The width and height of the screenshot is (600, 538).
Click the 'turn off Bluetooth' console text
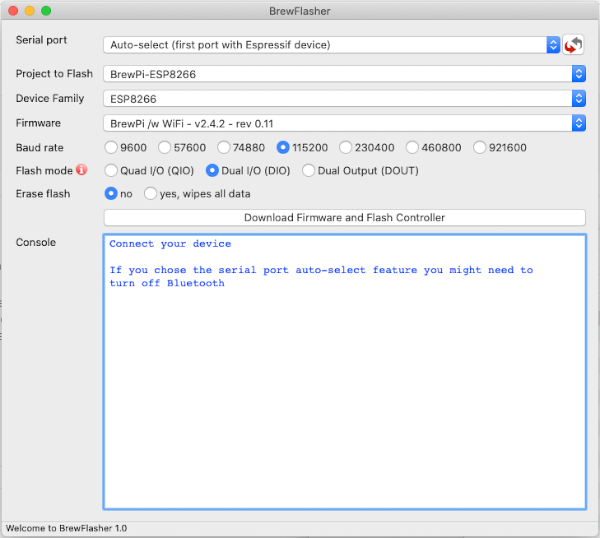click(x=167, y=283)
